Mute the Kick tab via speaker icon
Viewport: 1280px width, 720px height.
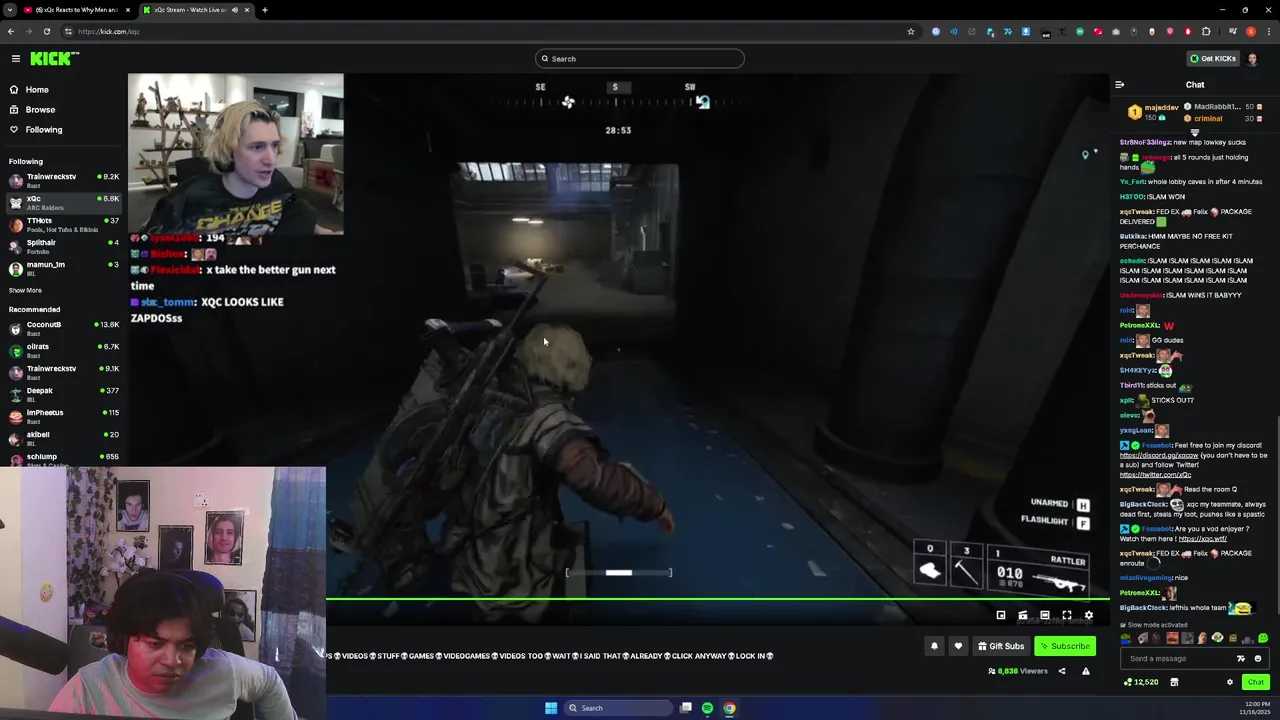[x=235, y=10]
